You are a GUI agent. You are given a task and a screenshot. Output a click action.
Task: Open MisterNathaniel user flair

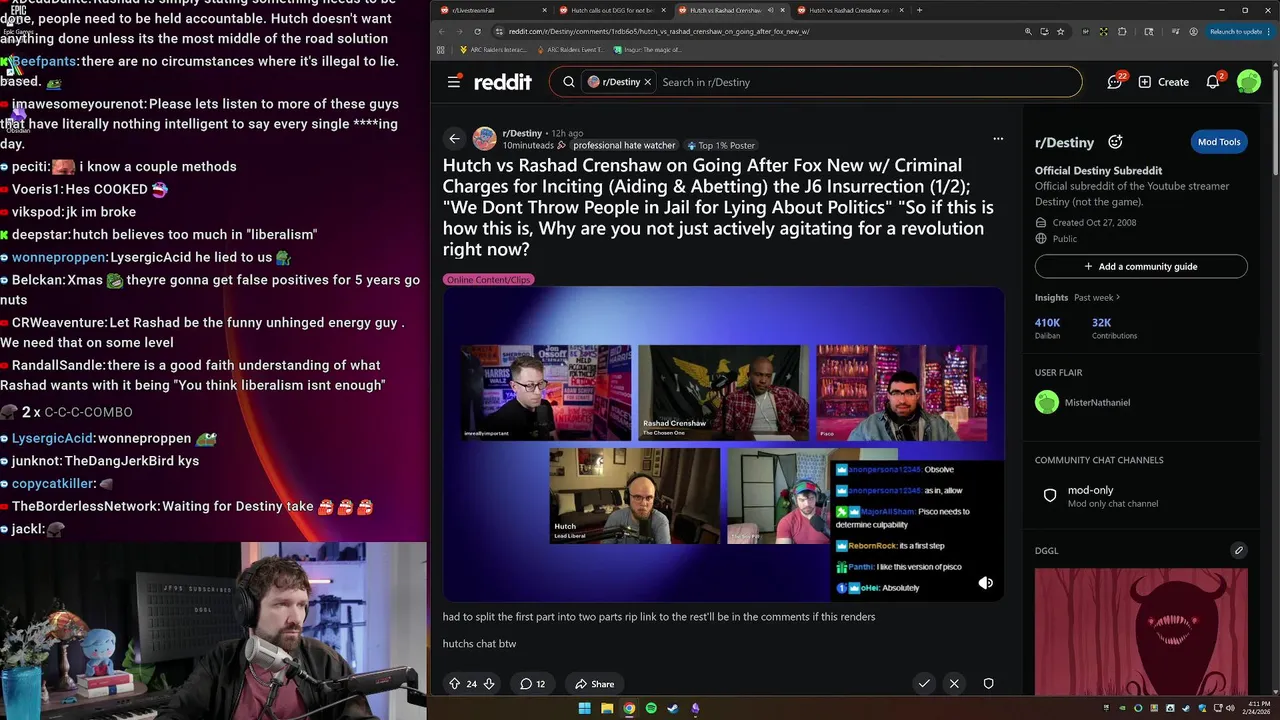pos(1083,402)
